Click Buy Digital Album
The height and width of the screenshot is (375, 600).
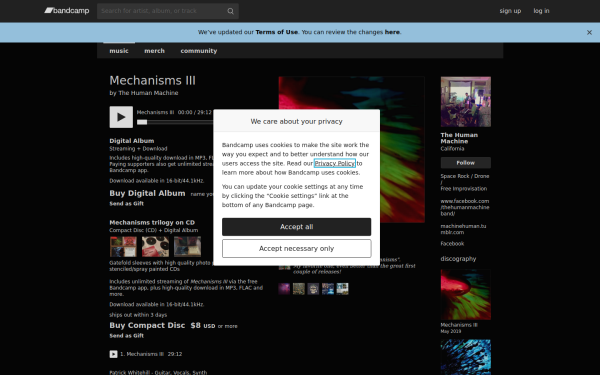click(x=147, y=193)
